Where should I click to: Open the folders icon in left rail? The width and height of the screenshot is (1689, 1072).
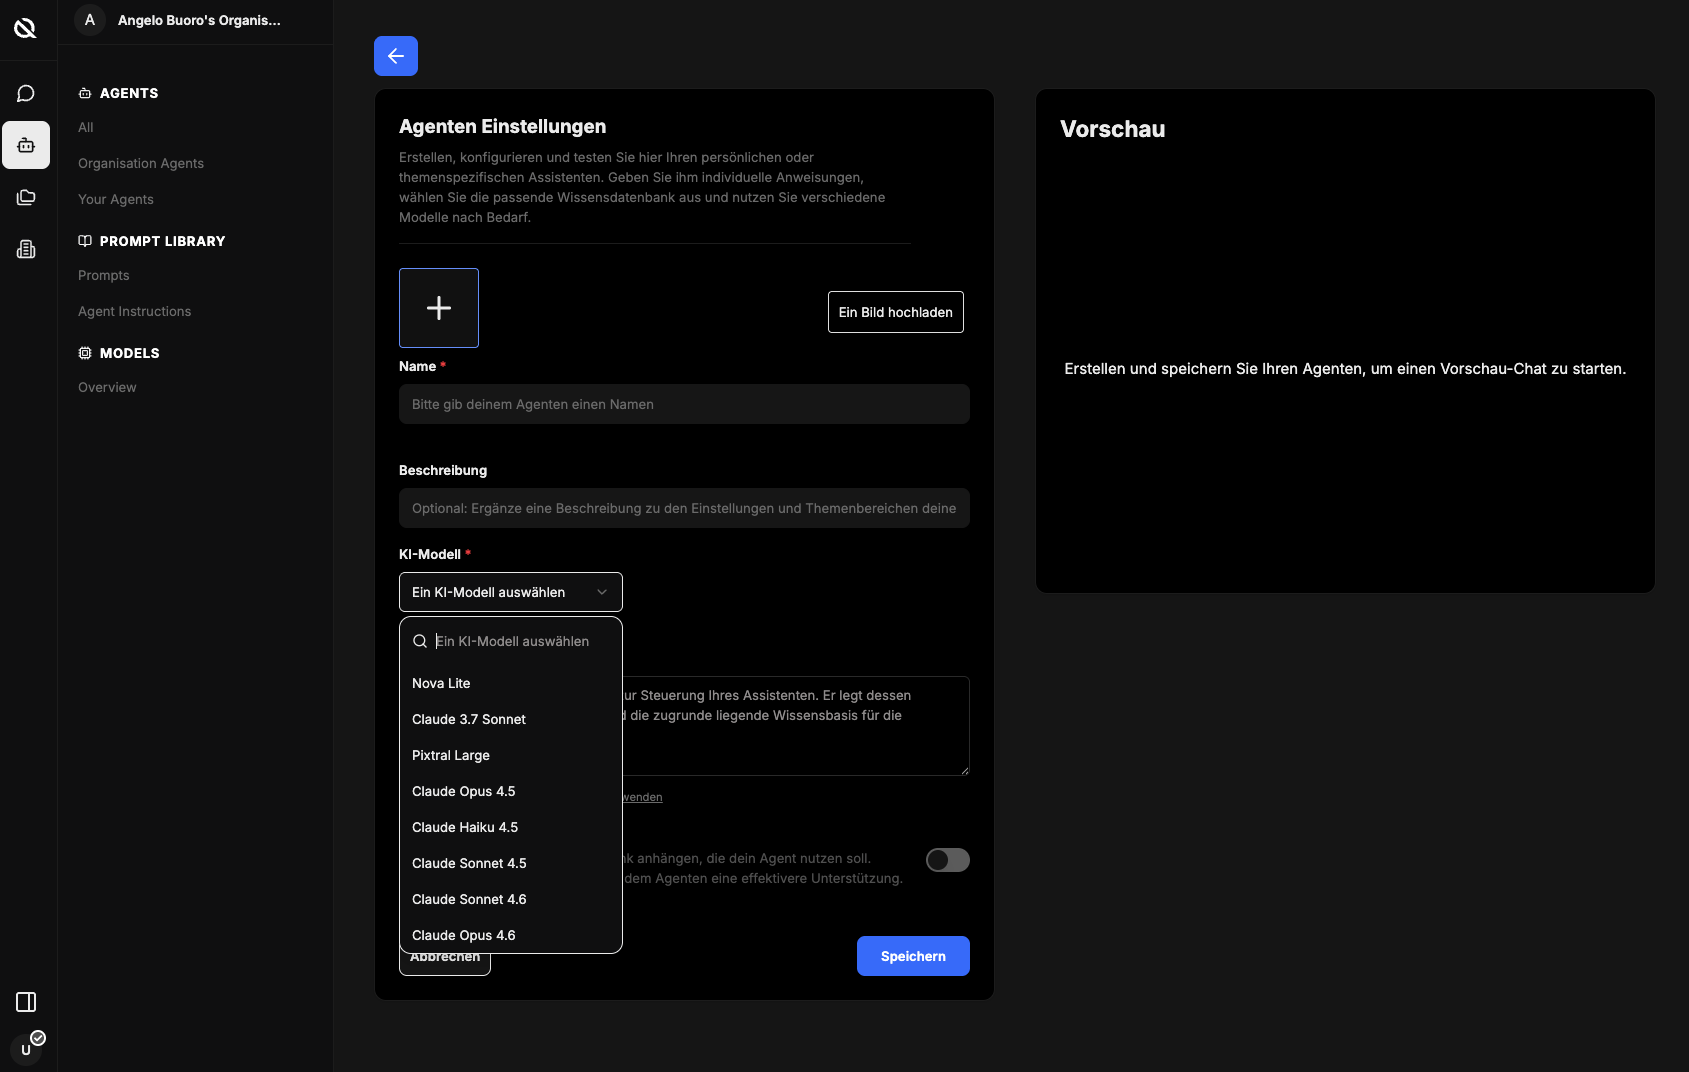tap(26, 198)
